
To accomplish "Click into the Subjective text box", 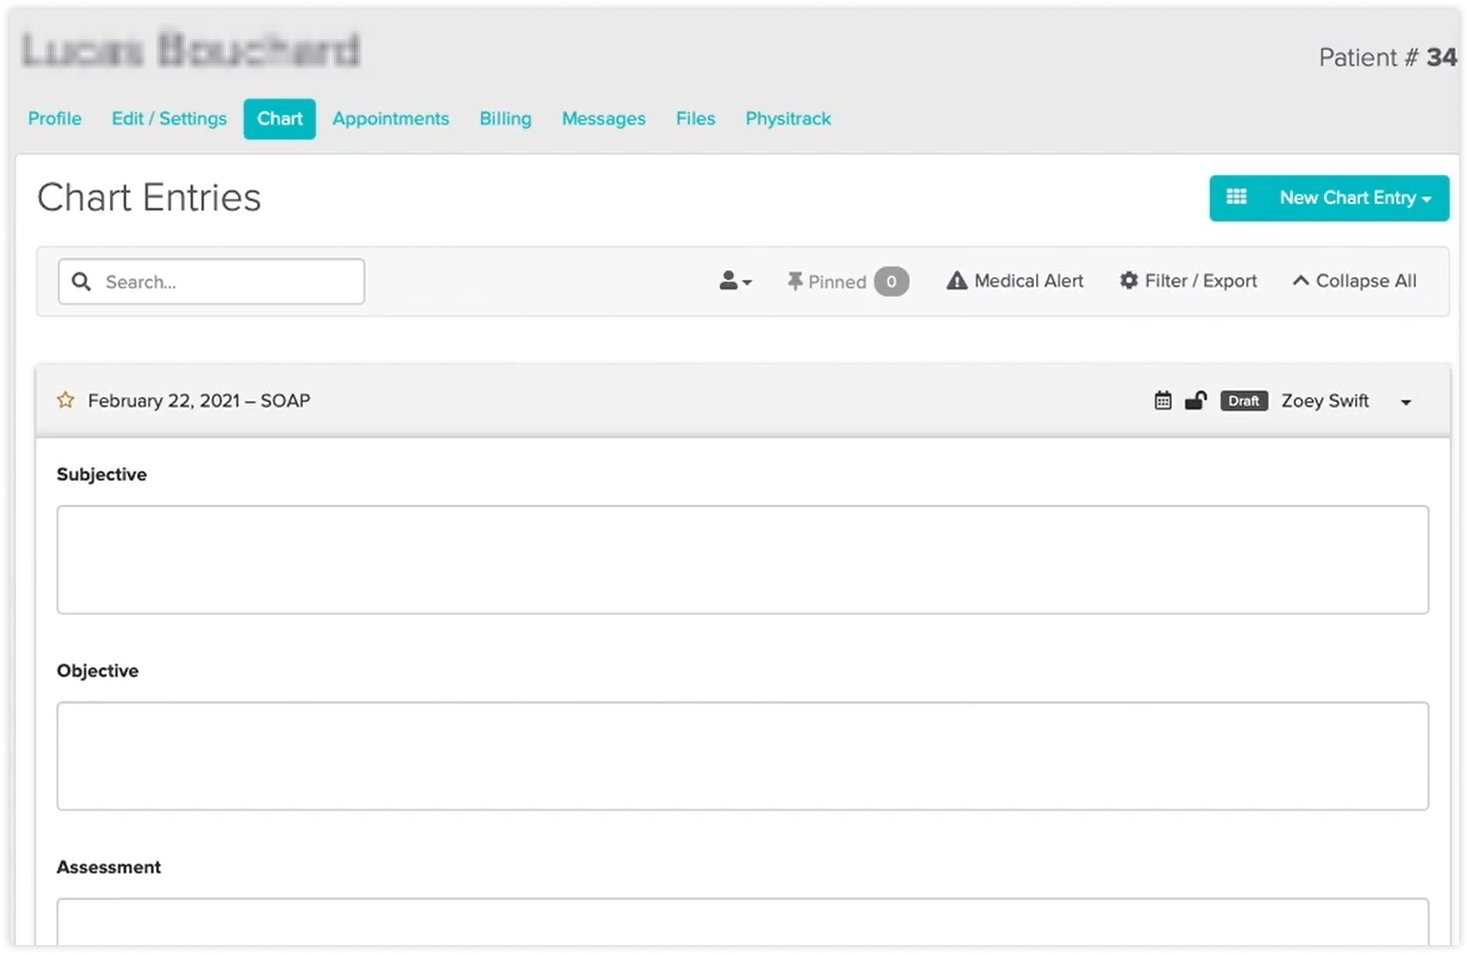I will pos(742,559).
